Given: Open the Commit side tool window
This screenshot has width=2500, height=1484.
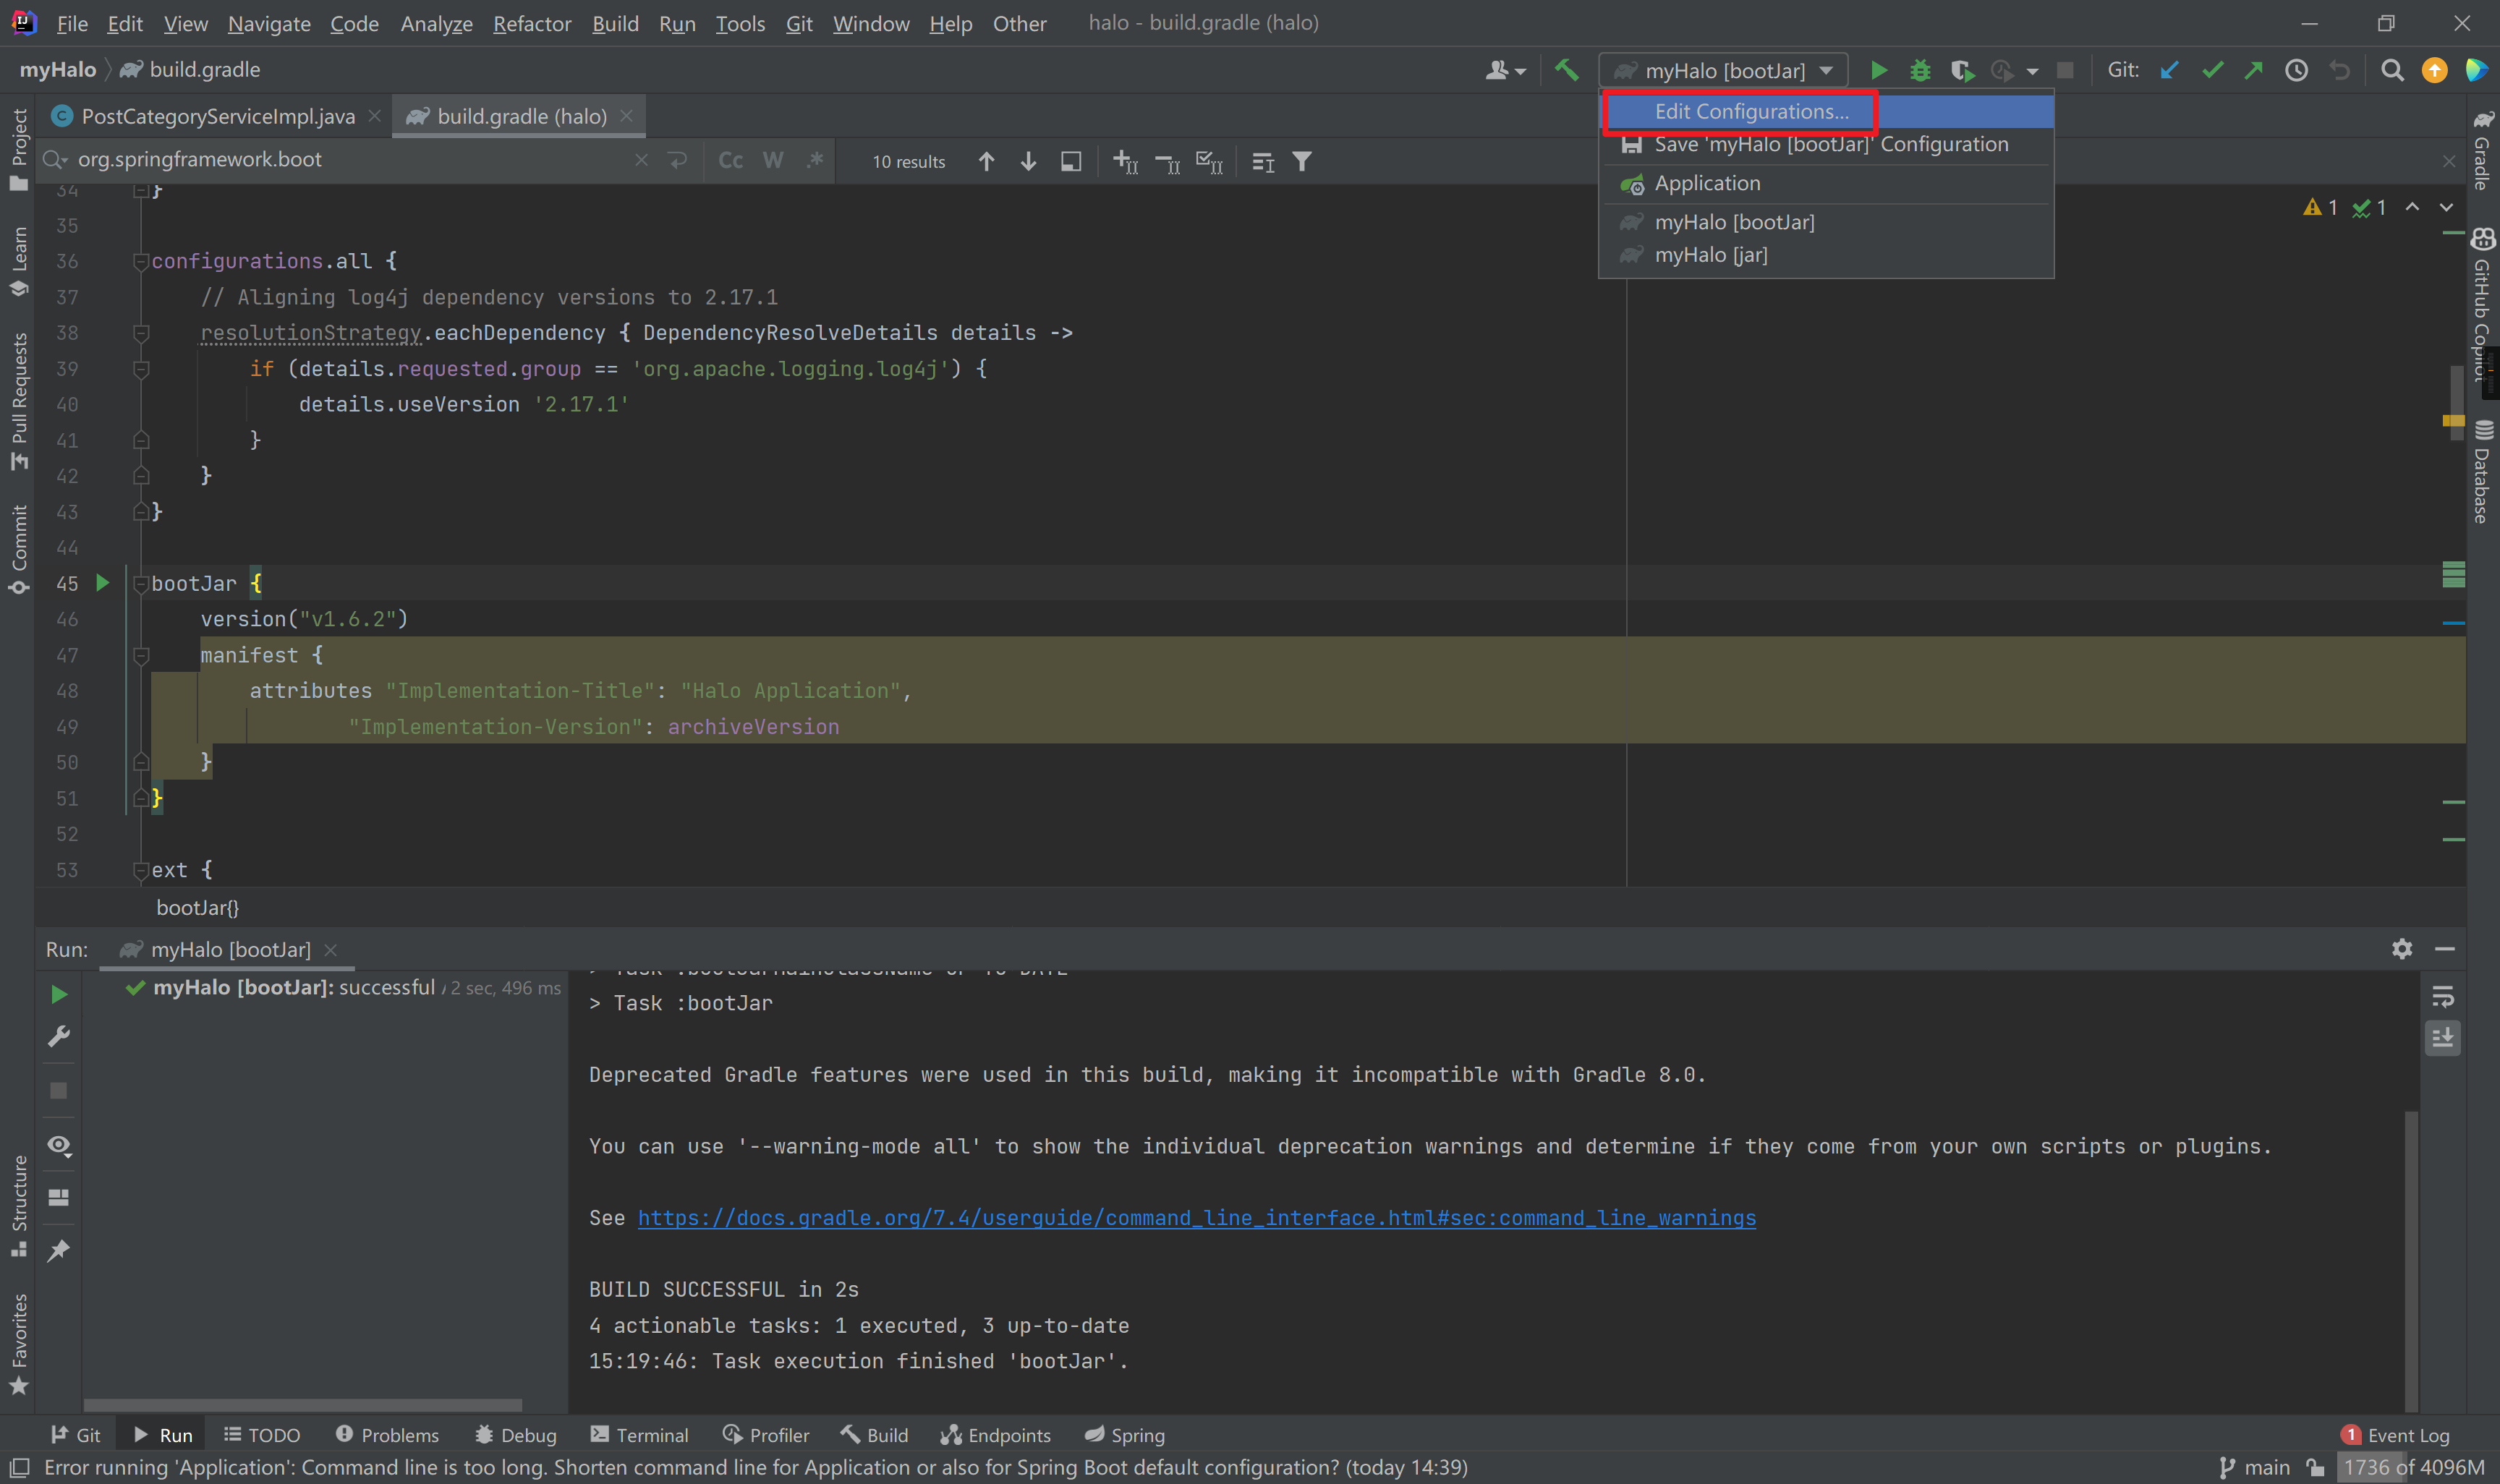Looking at the screenshot, I should (x=18, y=549).
